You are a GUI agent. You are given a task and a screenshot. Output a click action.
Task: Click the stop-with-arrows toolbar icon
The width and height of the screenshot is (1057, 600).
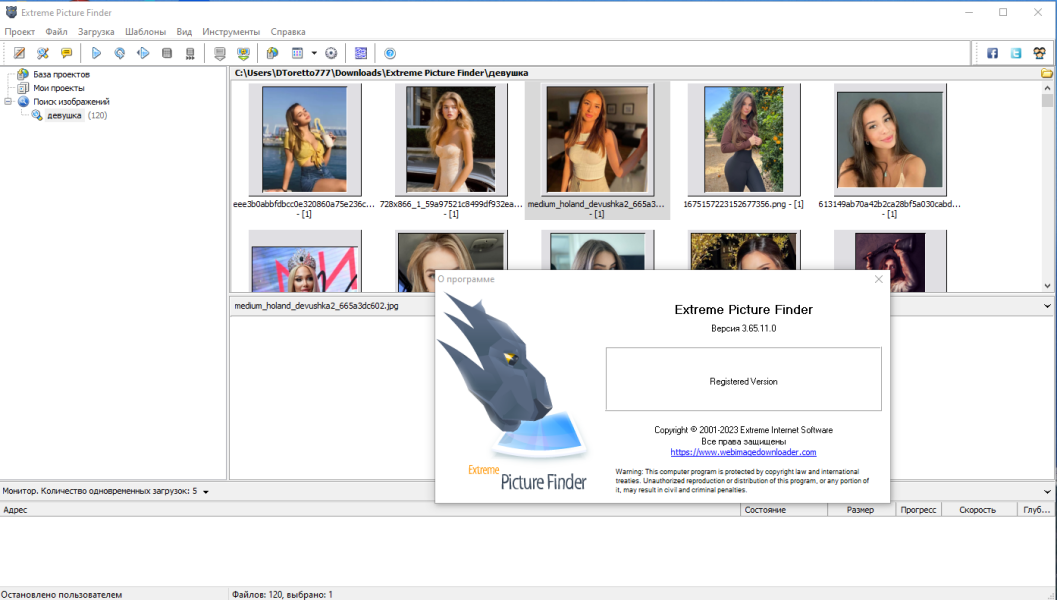pyautogui.click(x=190, y=53)
